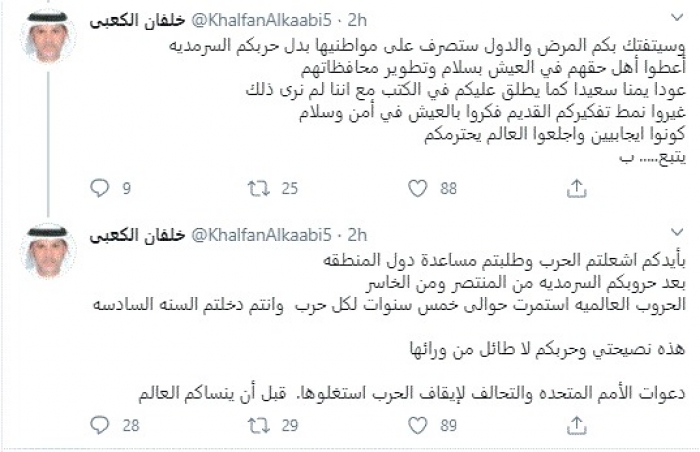Open second tweet's author avatar photo

[x=47, y=251]
